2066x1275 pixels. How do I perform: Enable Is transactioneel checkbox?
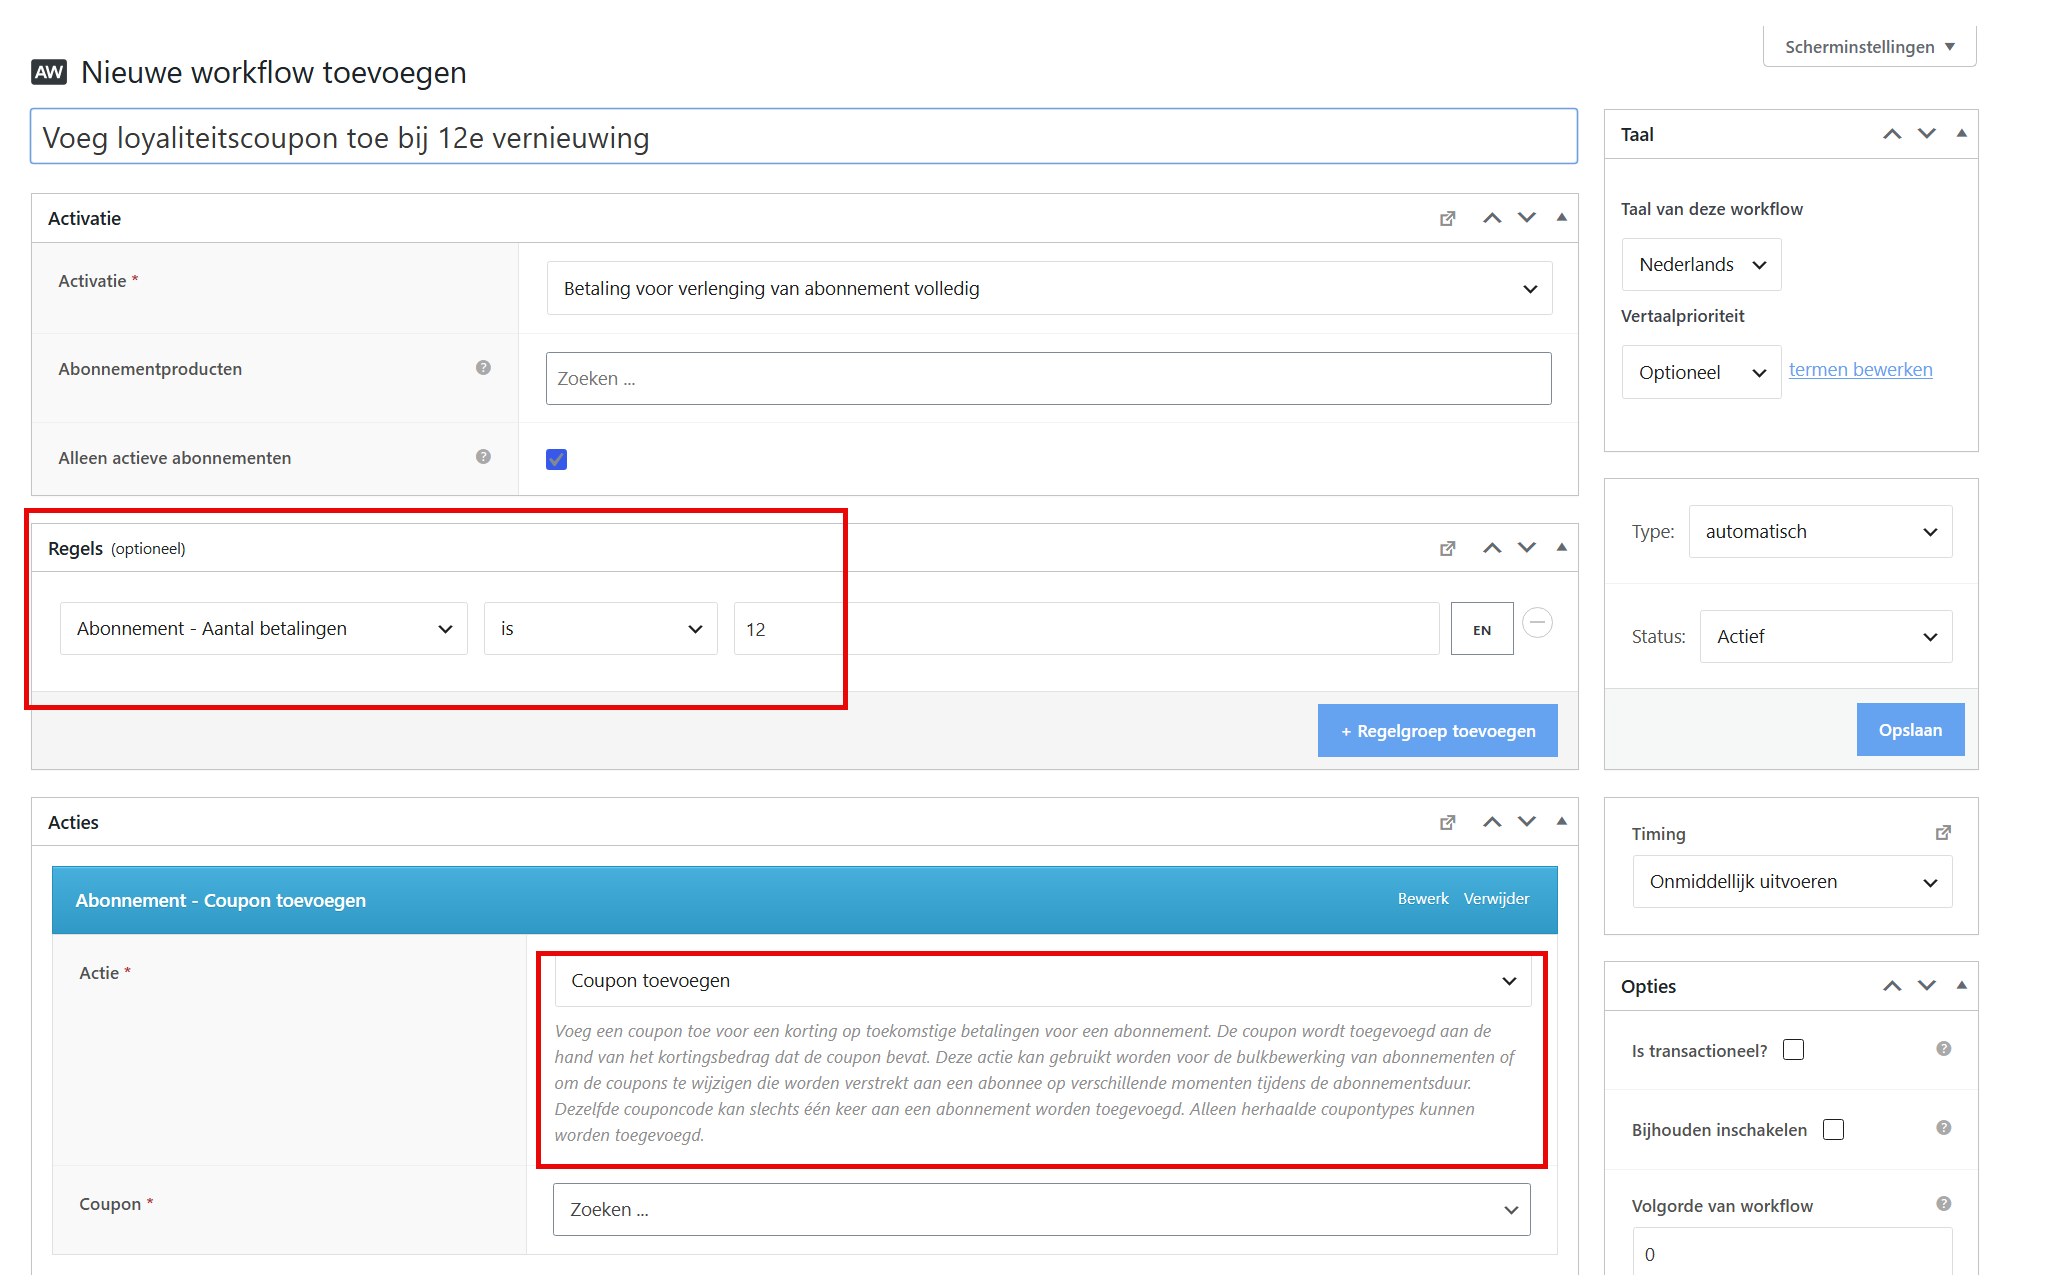(x=1793, y=1050)
